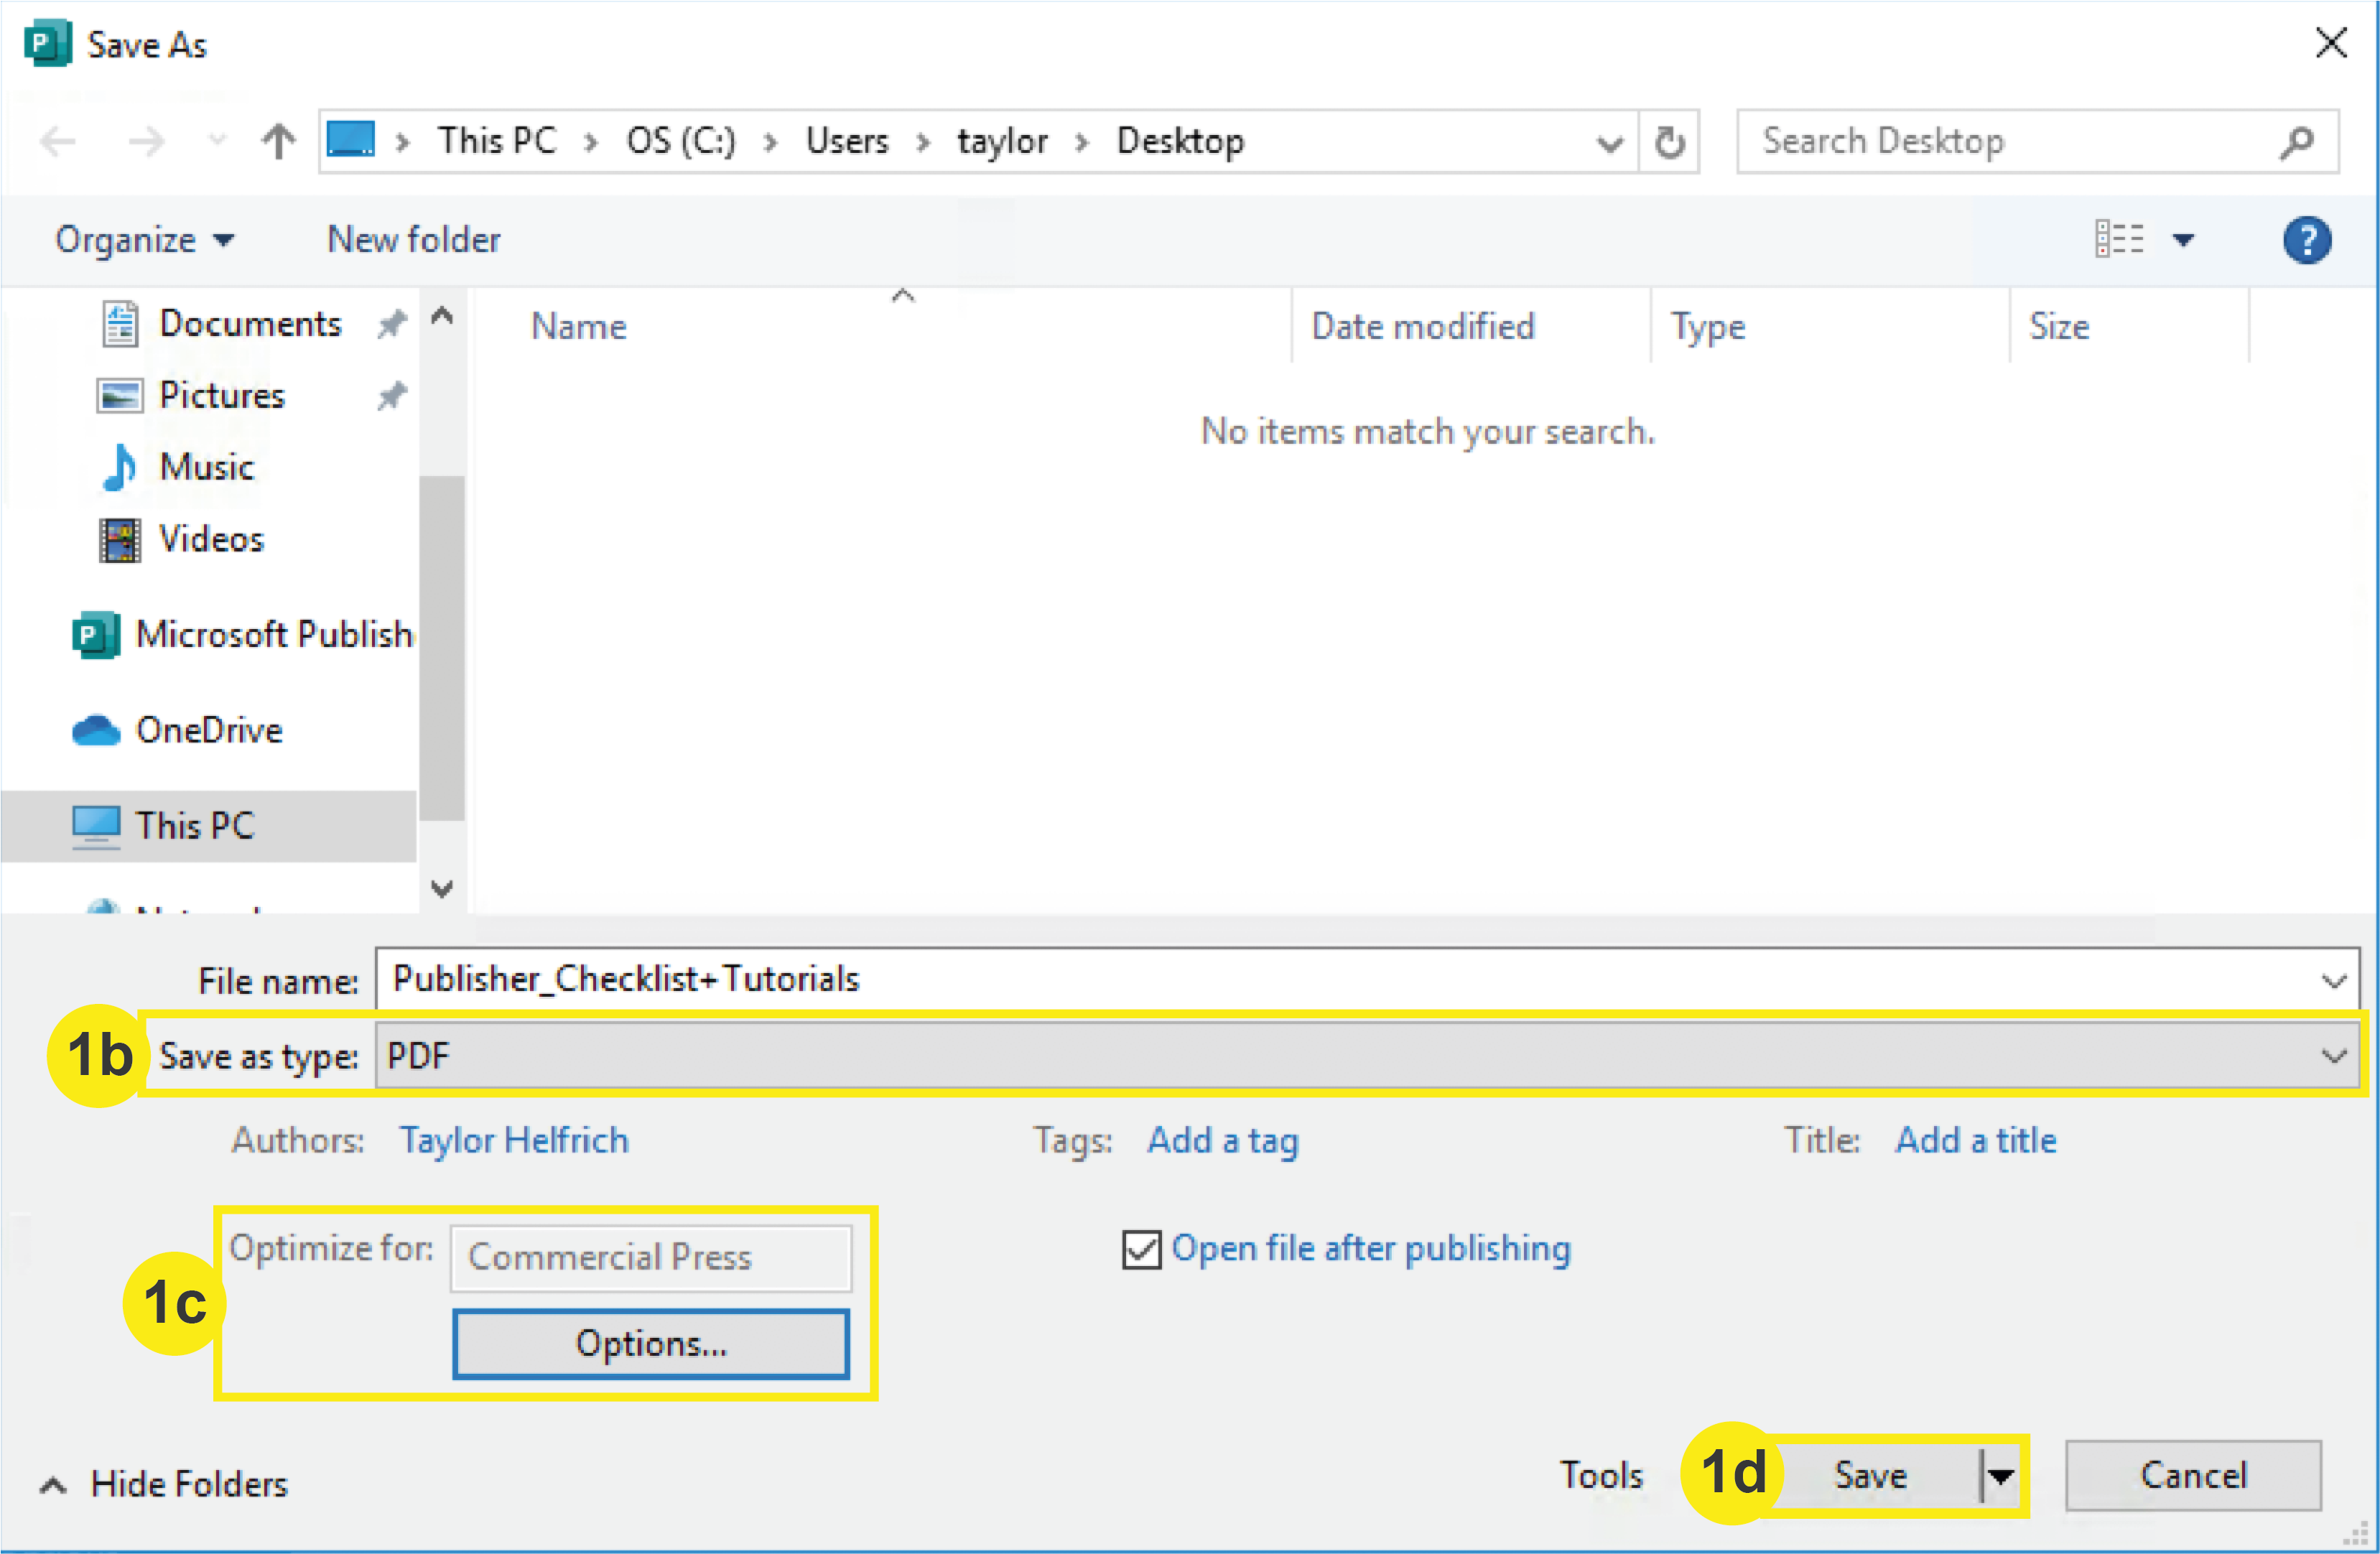Select the Desktop breadcrumb segment
The height and width of the screenshot is (1554, 2380).
(1180, 141)
